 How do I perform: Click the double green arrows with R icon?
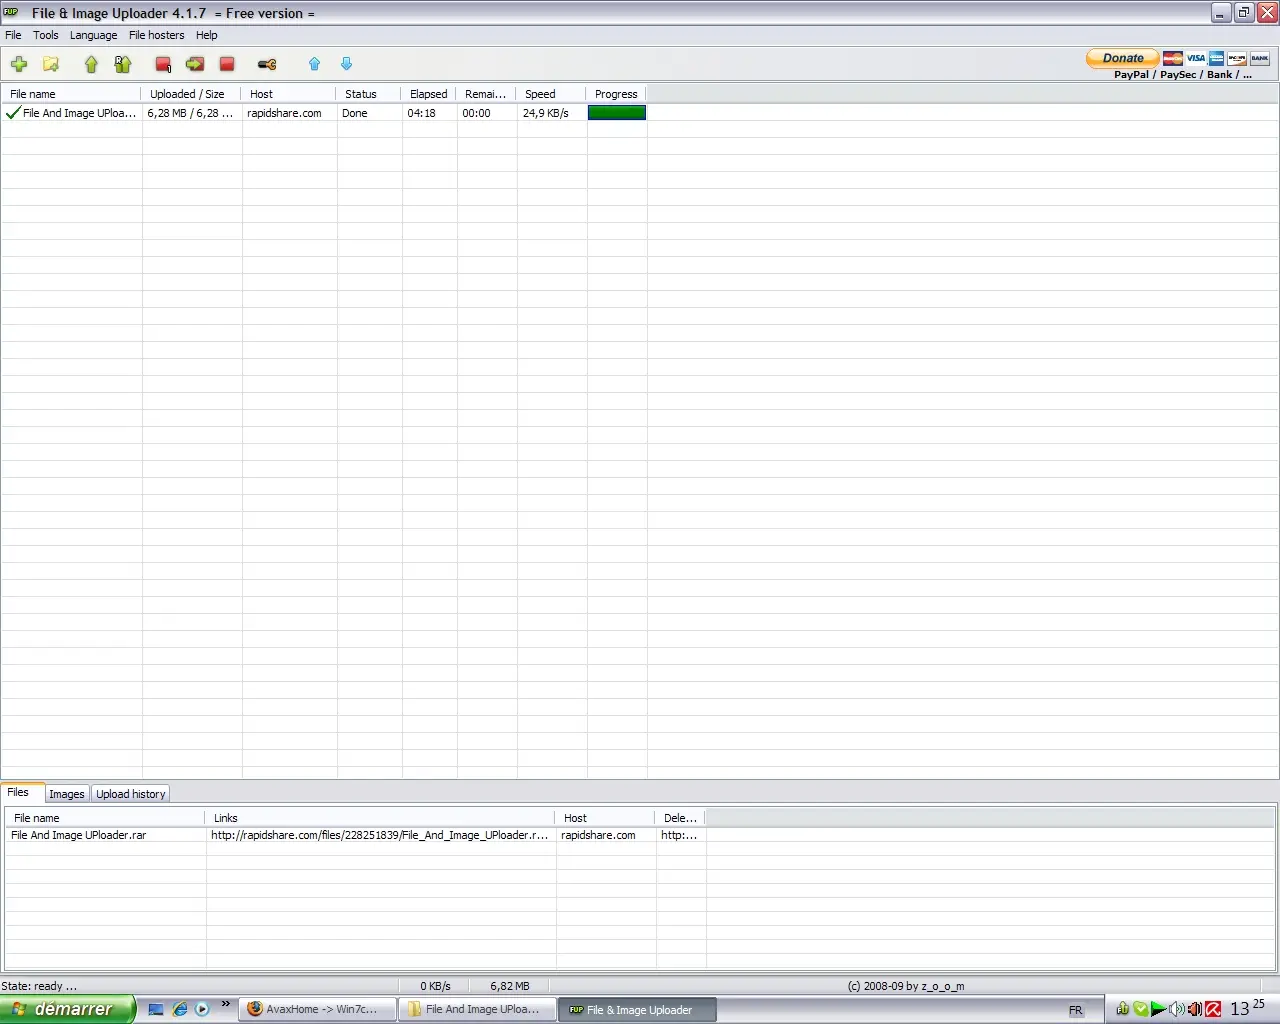pyautogui.click(x=123, y=64)
